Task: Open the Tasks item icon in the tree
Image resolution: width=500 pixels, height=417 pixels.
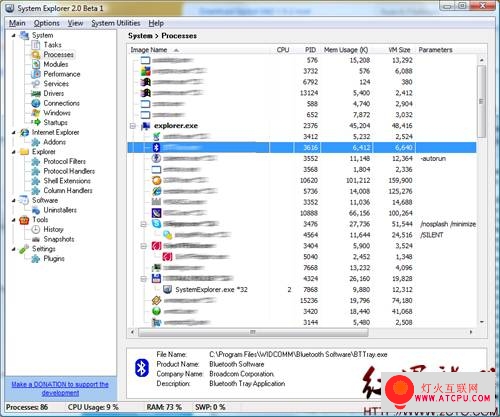Action: click(36, 45)
